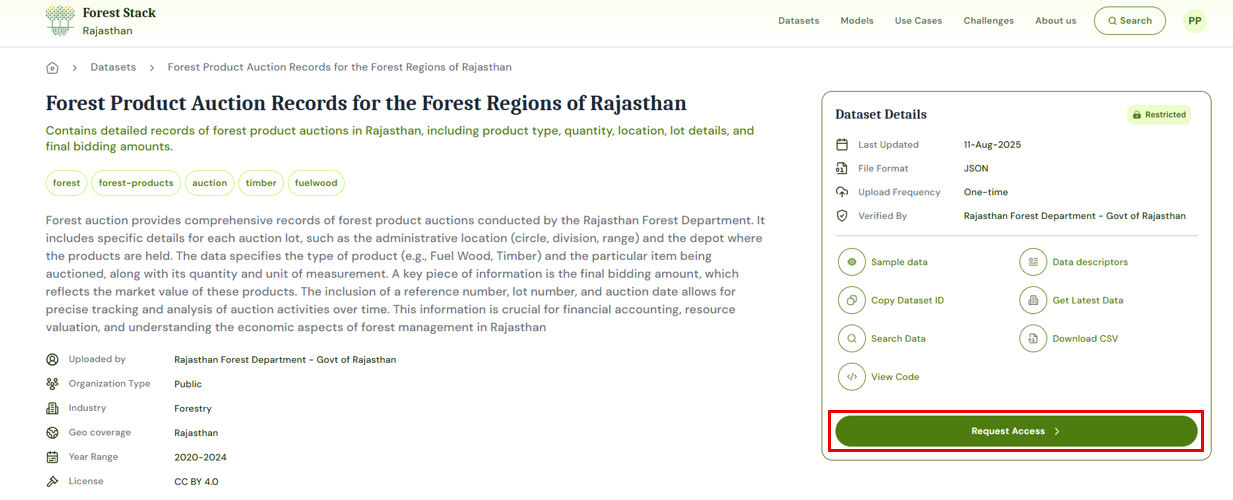Click the Get Latest Data icon
This screenshot has width=1233, height=500.
(1033, 300)
